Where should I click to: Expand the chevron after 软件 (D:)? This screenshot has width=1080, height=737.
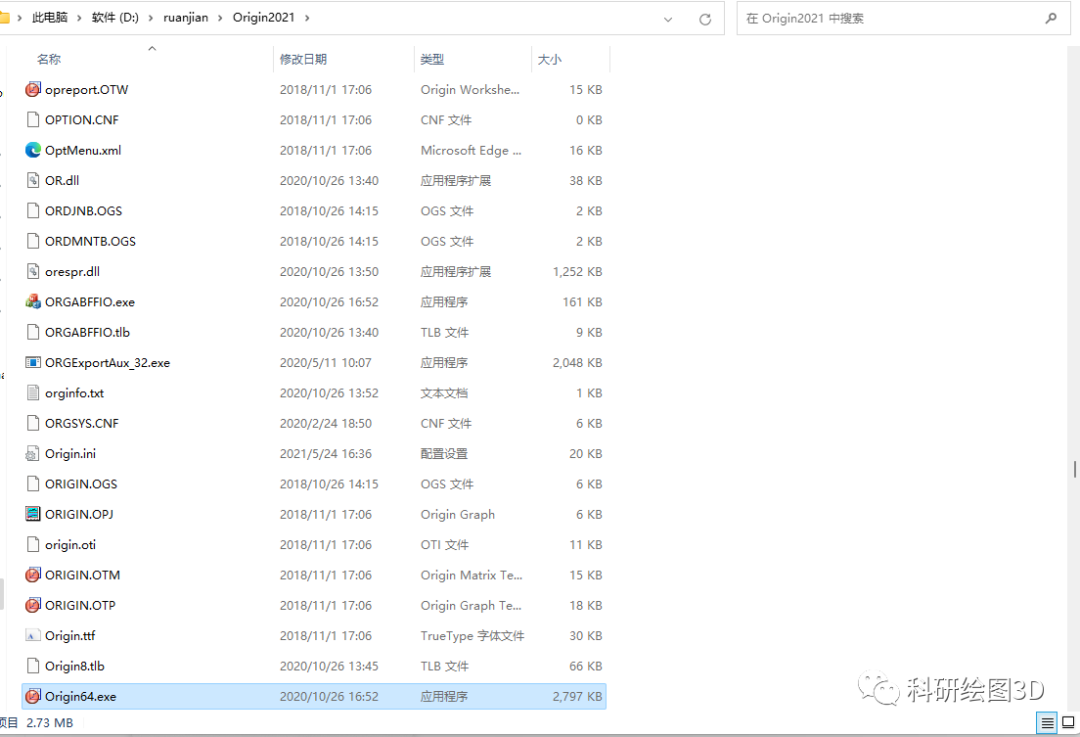pyautogui.click(x=150, y=18)
